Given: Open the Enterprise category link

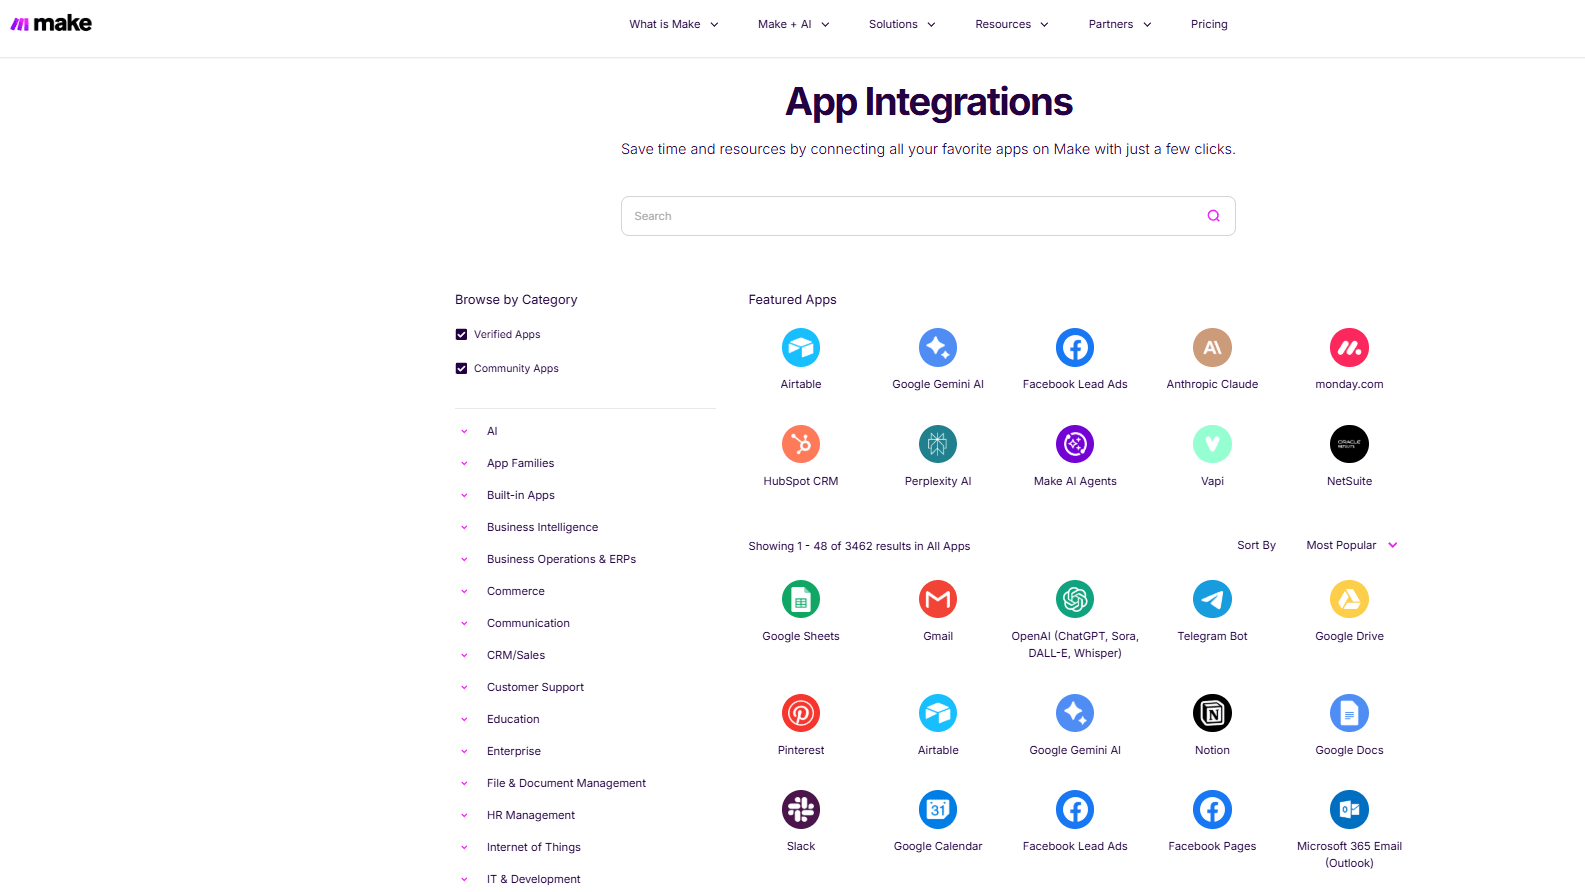Looking at the screenshot, I should coord(514,751).
